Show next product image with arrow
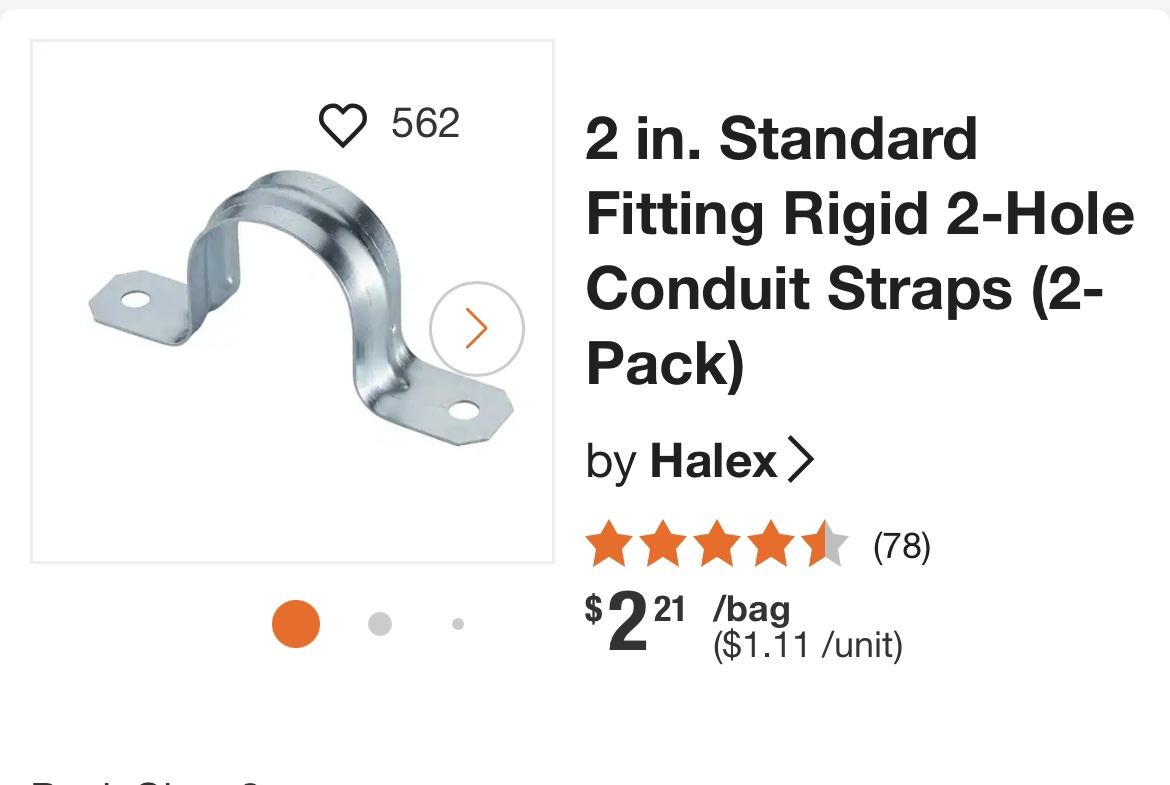This screenshot has width=1170, height=785. point(477,328)
